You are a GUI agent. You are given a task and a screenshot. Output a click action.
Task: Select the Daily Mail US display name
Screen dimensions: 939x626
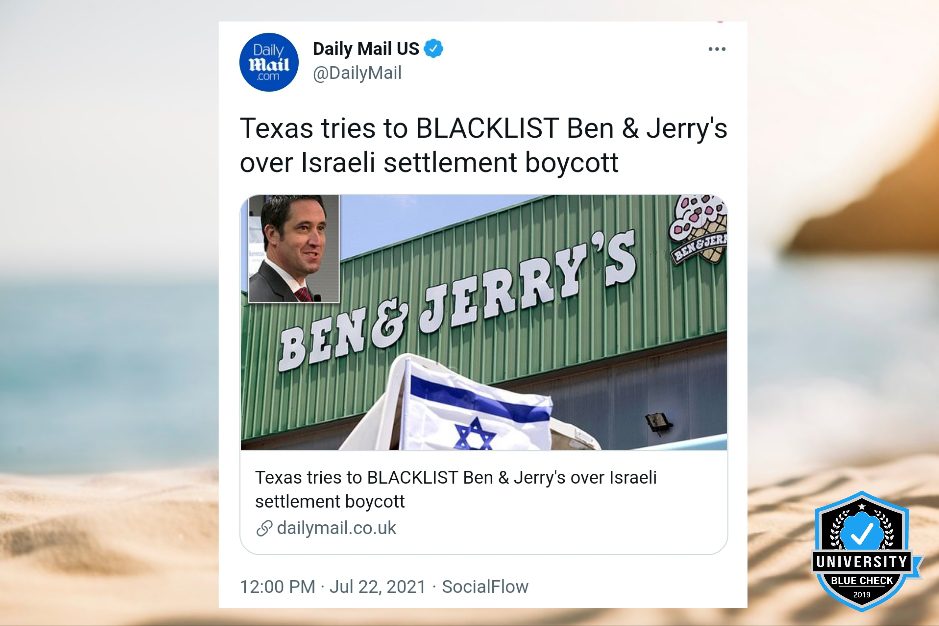[366, 49]
